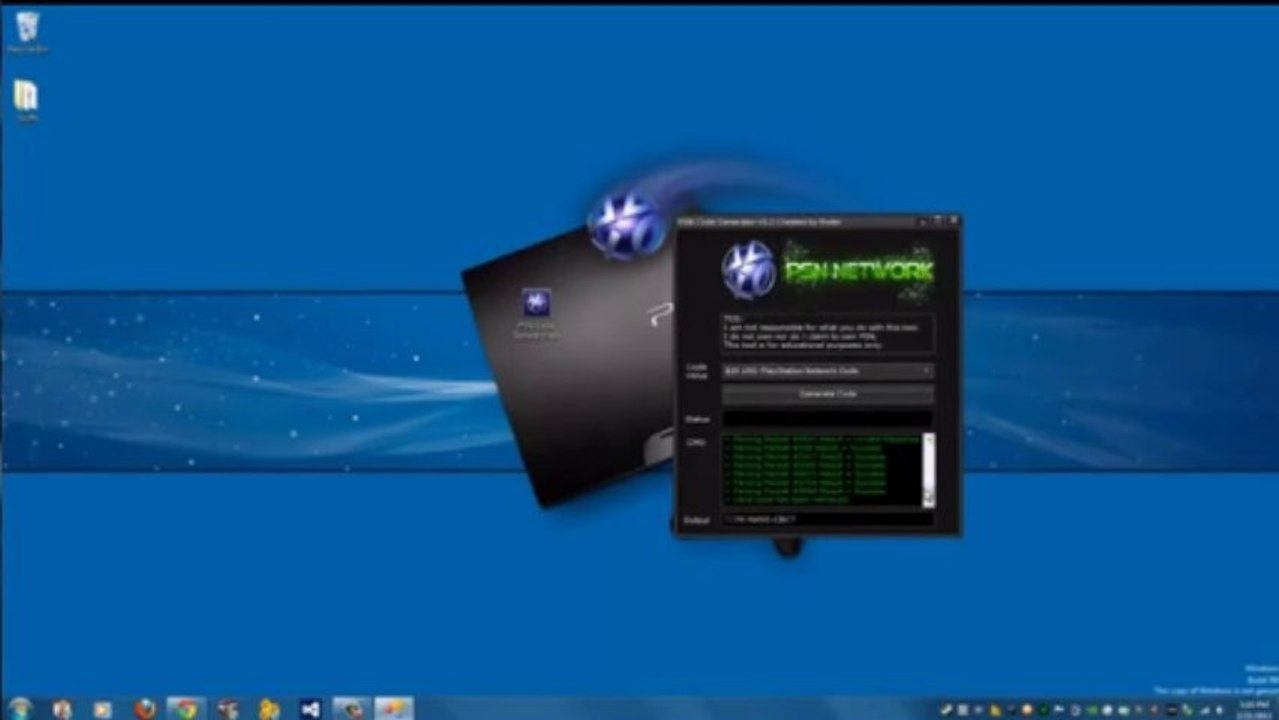Click the PSN logo in the generator window
The width and height of the screenshot is (1279, 720).
[x=749, y=269]
